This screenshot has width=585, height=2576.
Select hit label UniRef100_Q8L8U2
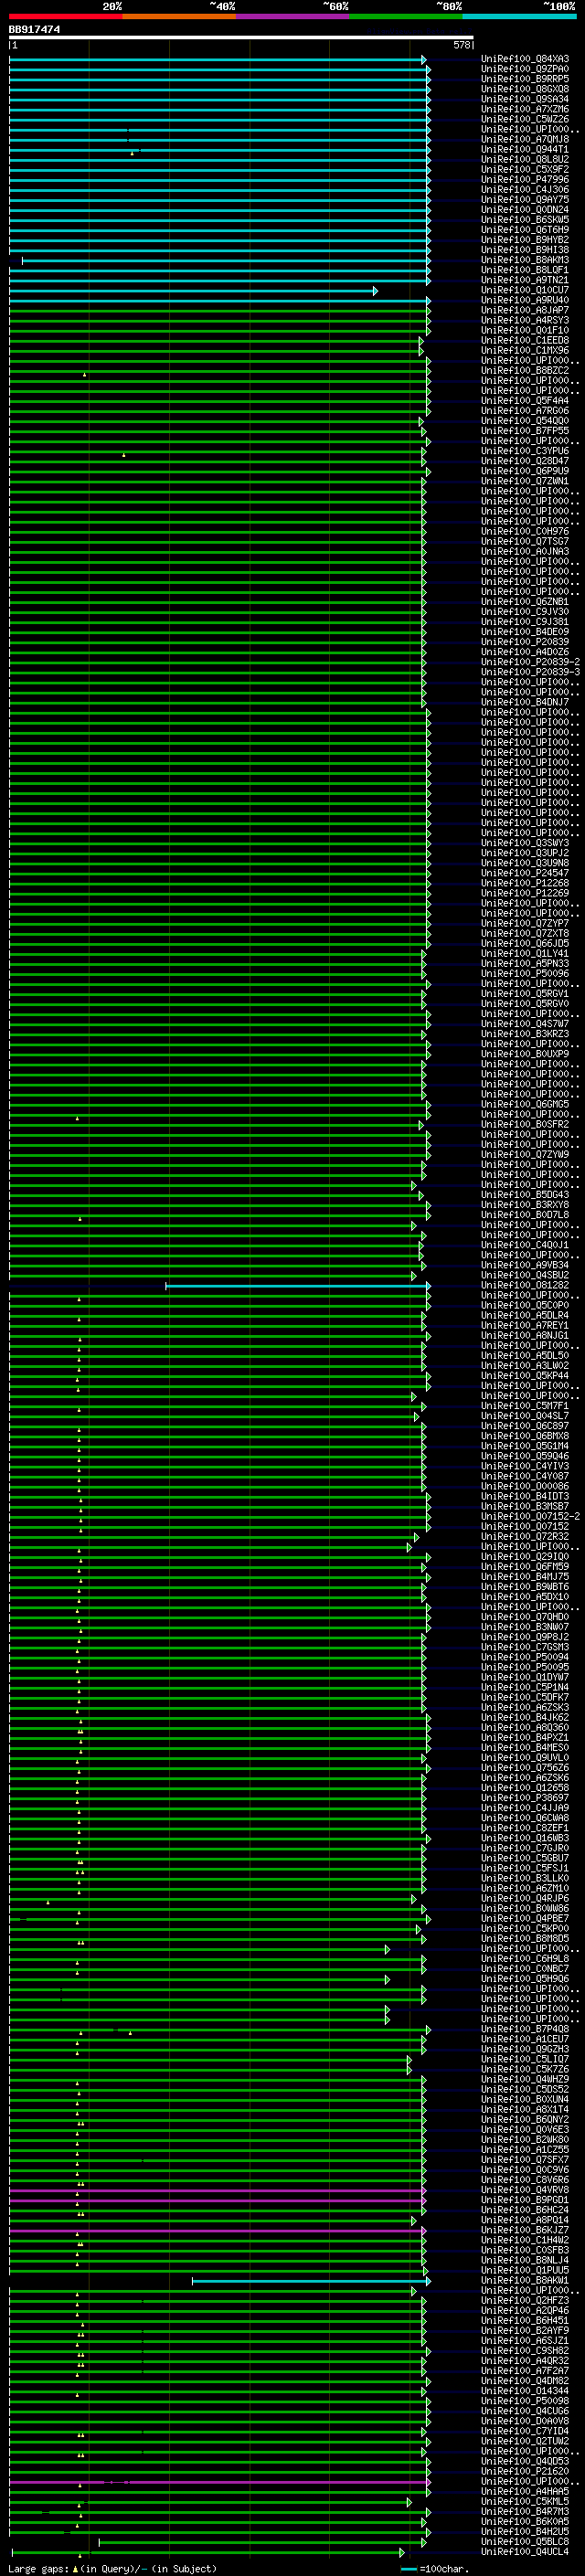coord(525,160)
